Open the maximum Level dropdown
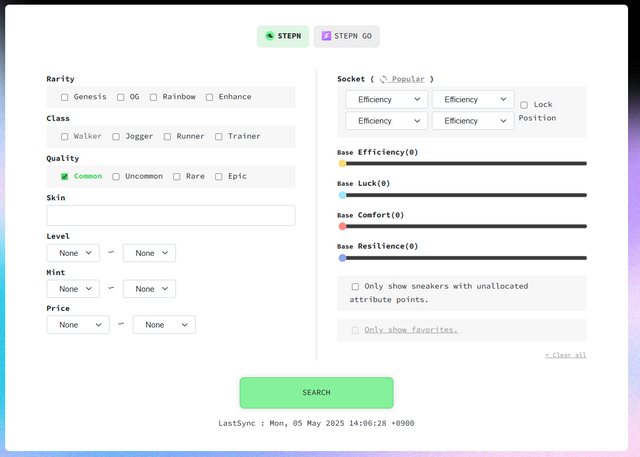The width and height of the screenshot is (640, 457). coord(149,253)
